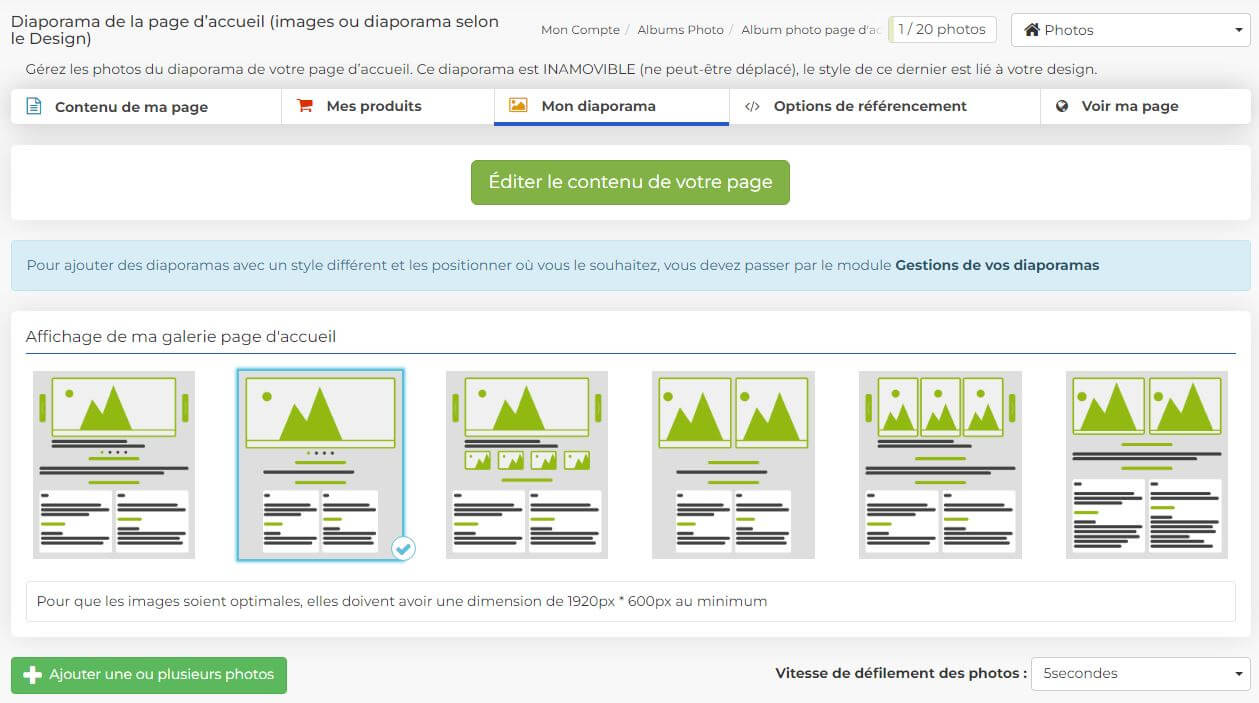
Task: Click the globe icon beside Voir ma page
Action: pos(1062,106)
